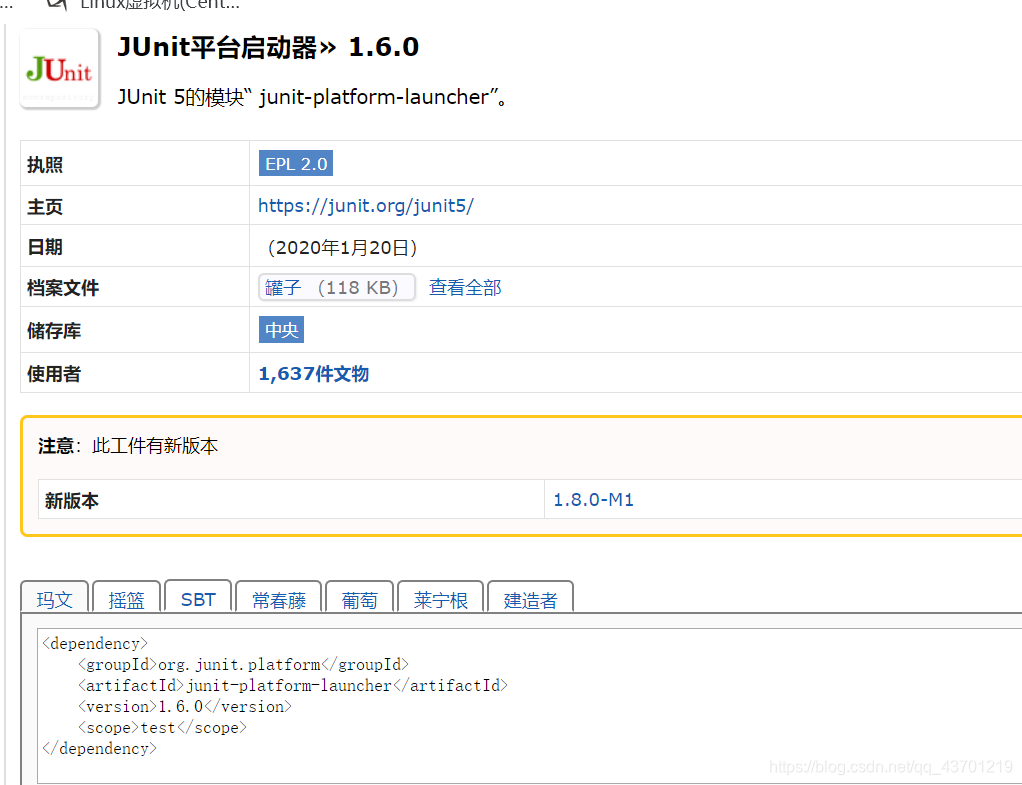Click the 档案文件 row label
Screen dimensions: 1022x785
pos(63,288)
